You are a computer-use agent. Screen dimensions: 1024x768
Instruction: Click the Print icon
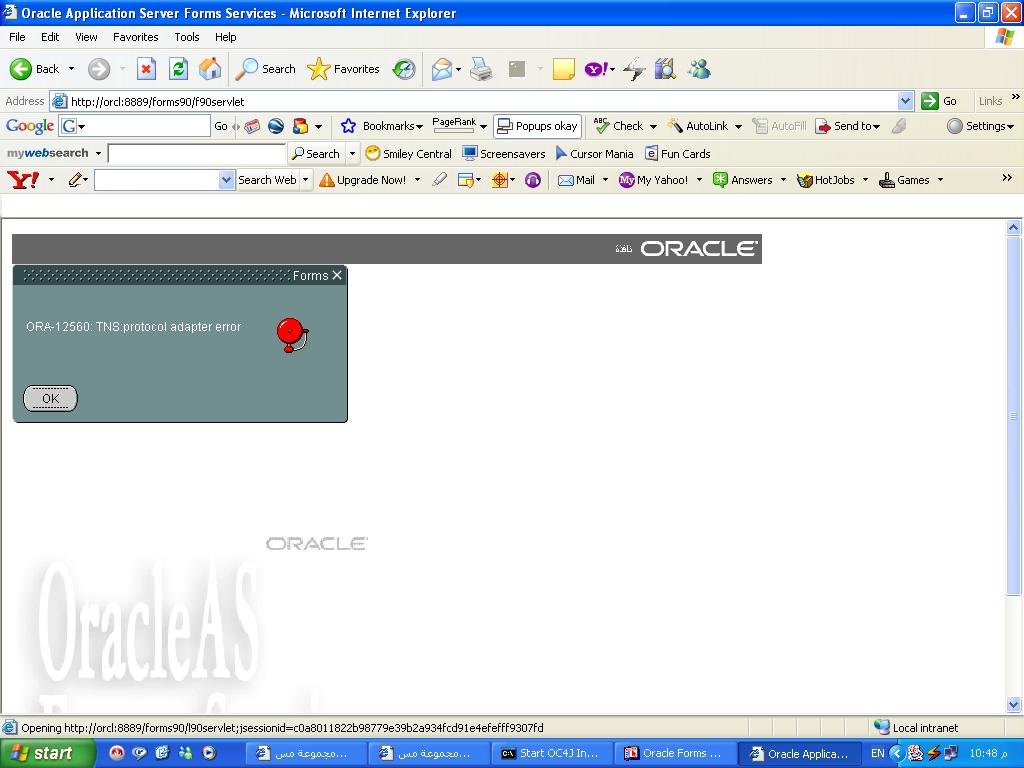(481, 69)
